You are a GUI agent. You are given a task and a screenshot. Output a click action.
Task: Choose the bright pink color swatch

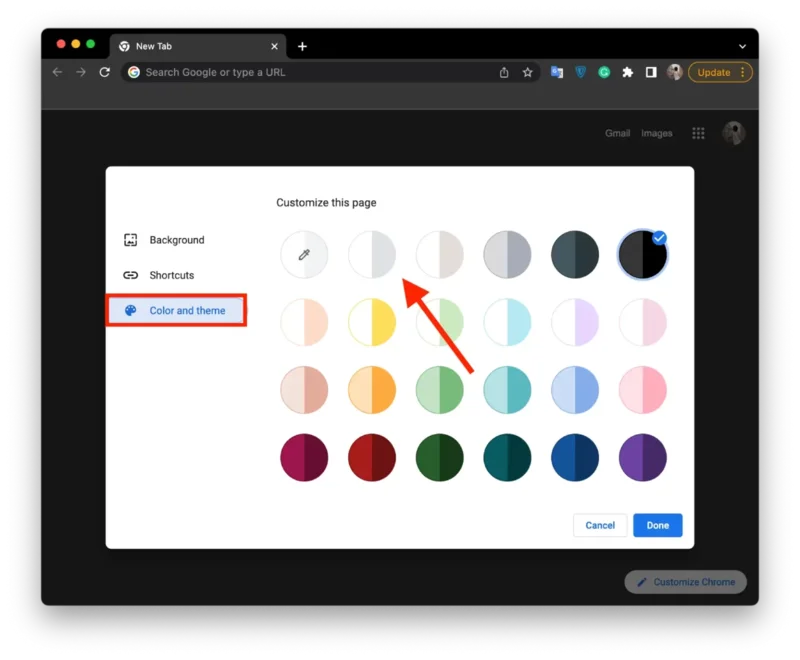point(643,390)
